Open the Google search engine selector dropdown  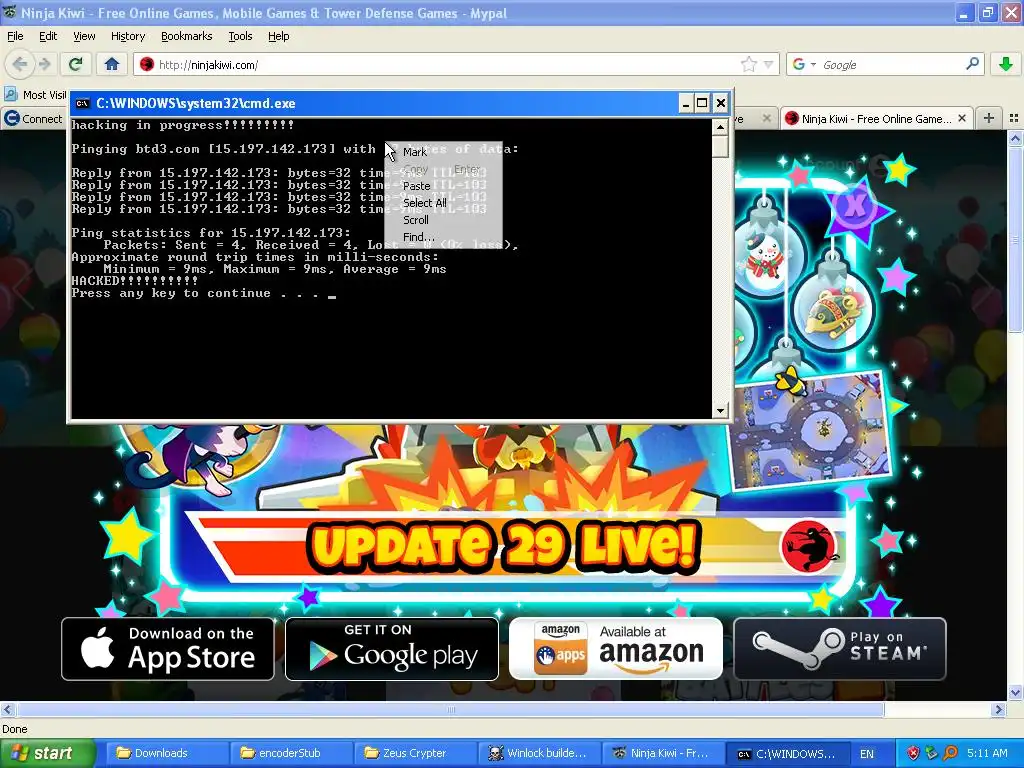coord(804,65)
